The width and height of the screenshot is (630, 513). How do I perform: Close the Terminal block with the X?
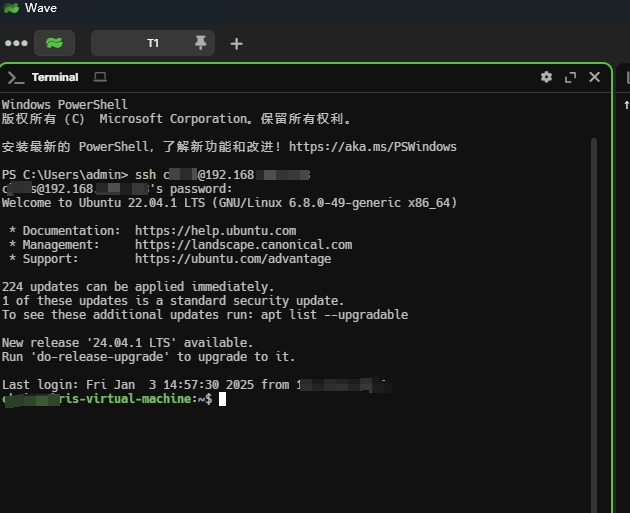click(x=595, y=77)
